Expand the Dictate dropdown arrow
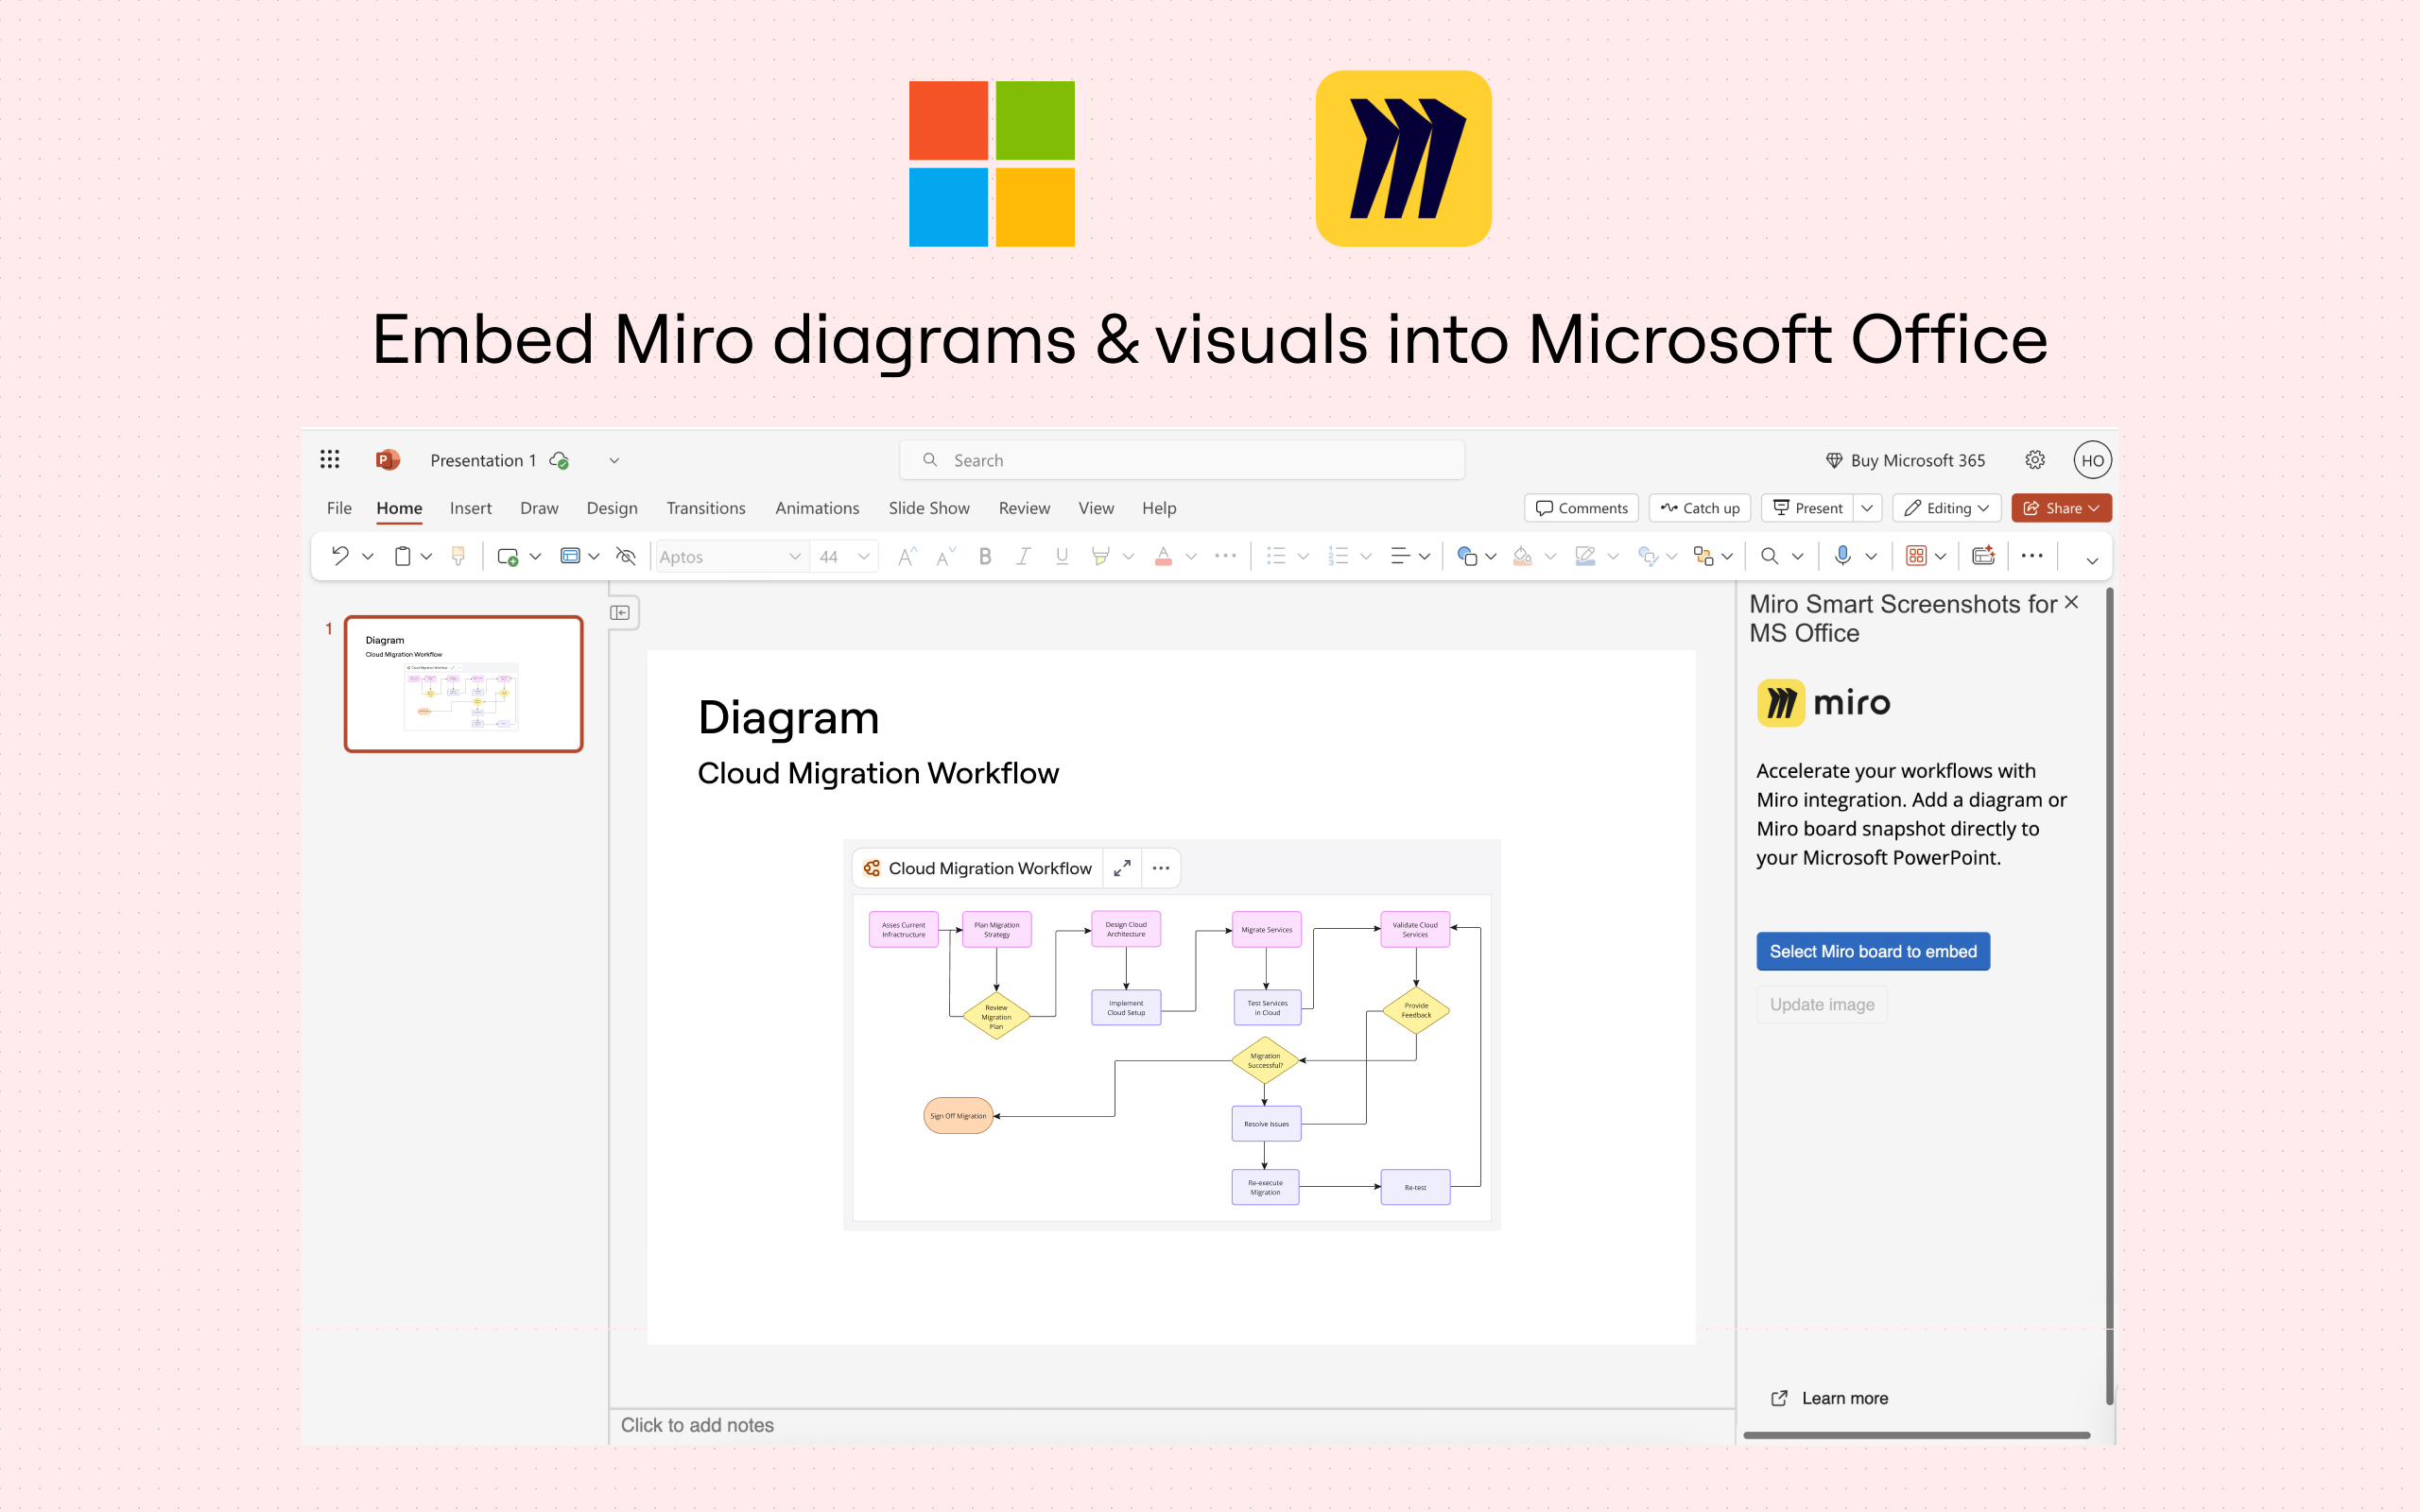This screenshot has width=2420, height=1512. coord(1871,557)
